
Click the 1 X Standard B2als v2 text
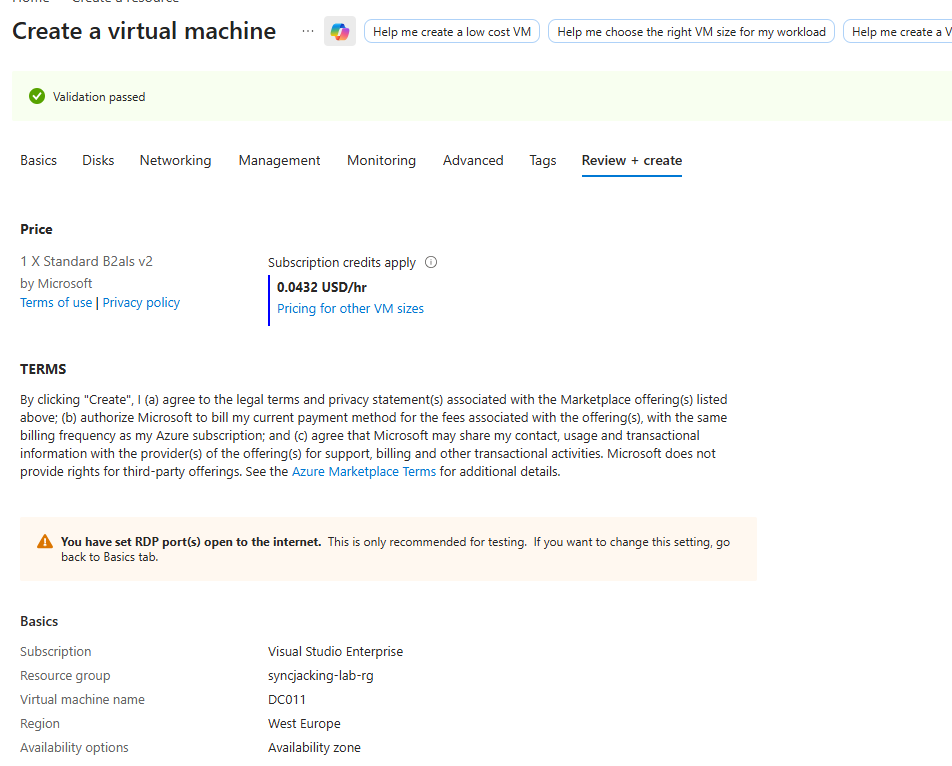pyautogui.click(x=86, y=261)
